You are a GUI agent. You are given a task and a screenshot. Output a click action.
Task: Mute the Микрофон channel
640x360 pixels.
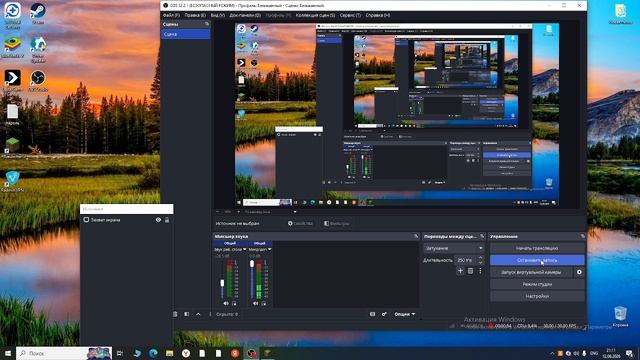(256, 303)
